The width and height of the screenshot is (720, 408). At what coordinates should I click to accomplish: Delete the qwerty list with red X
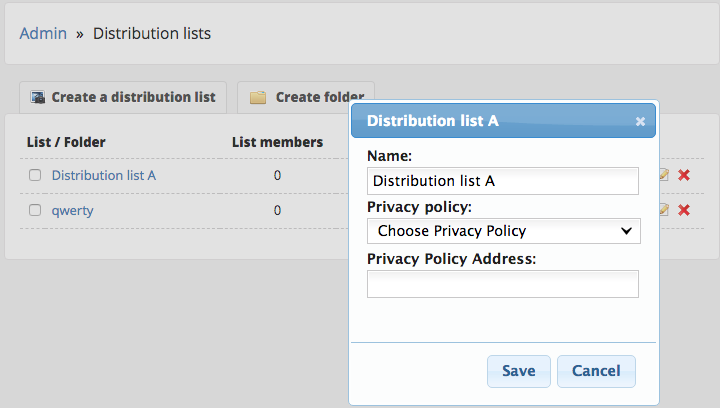tap(684, 210)
